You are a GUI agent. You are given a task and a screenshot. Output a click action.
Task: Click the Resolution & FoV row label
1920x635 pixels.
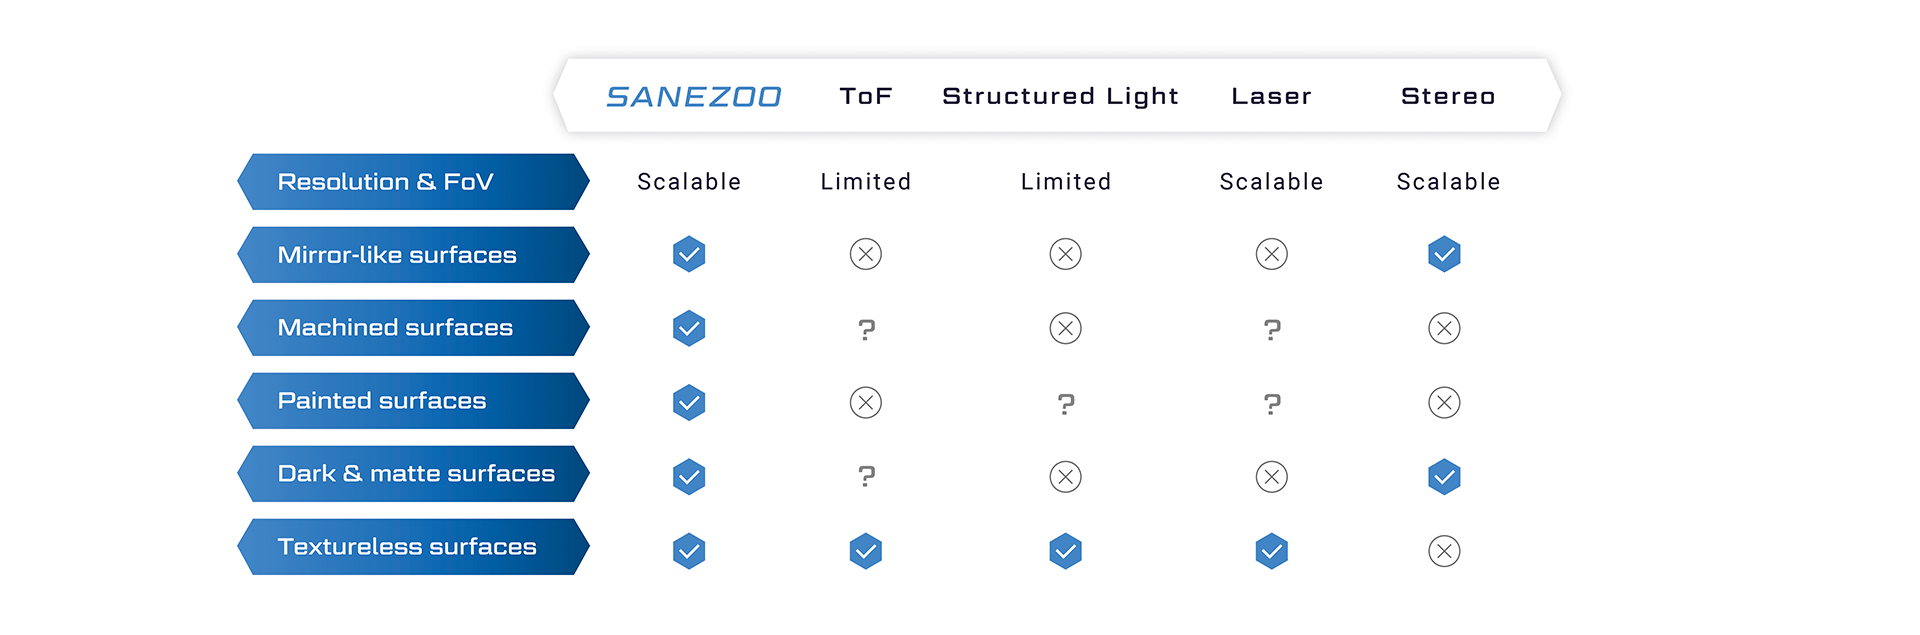(x=413, y=182)
